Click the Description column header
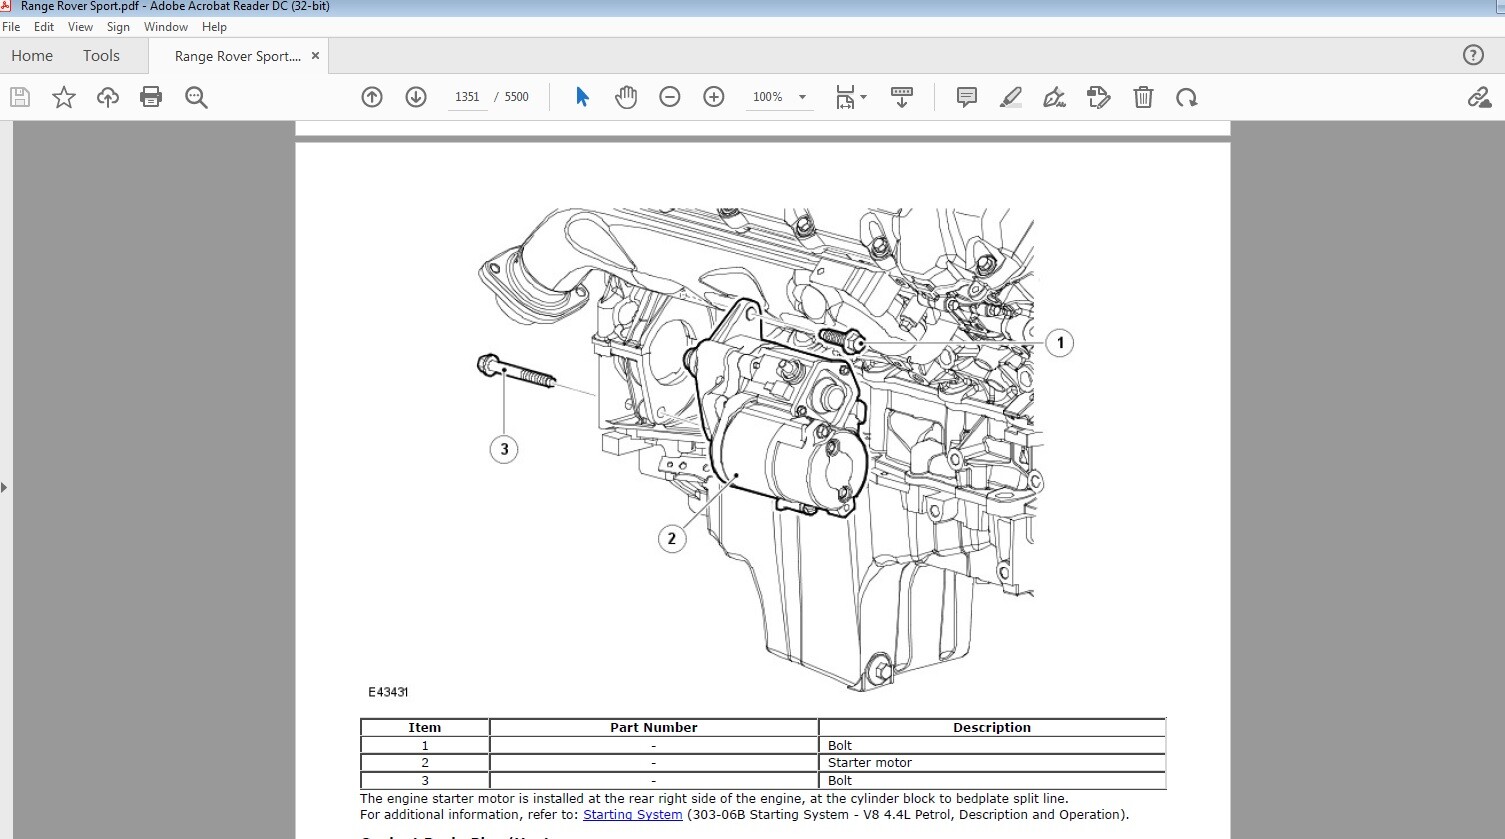The height and width of the screenshot is (839, 1505). coord(992,728)
